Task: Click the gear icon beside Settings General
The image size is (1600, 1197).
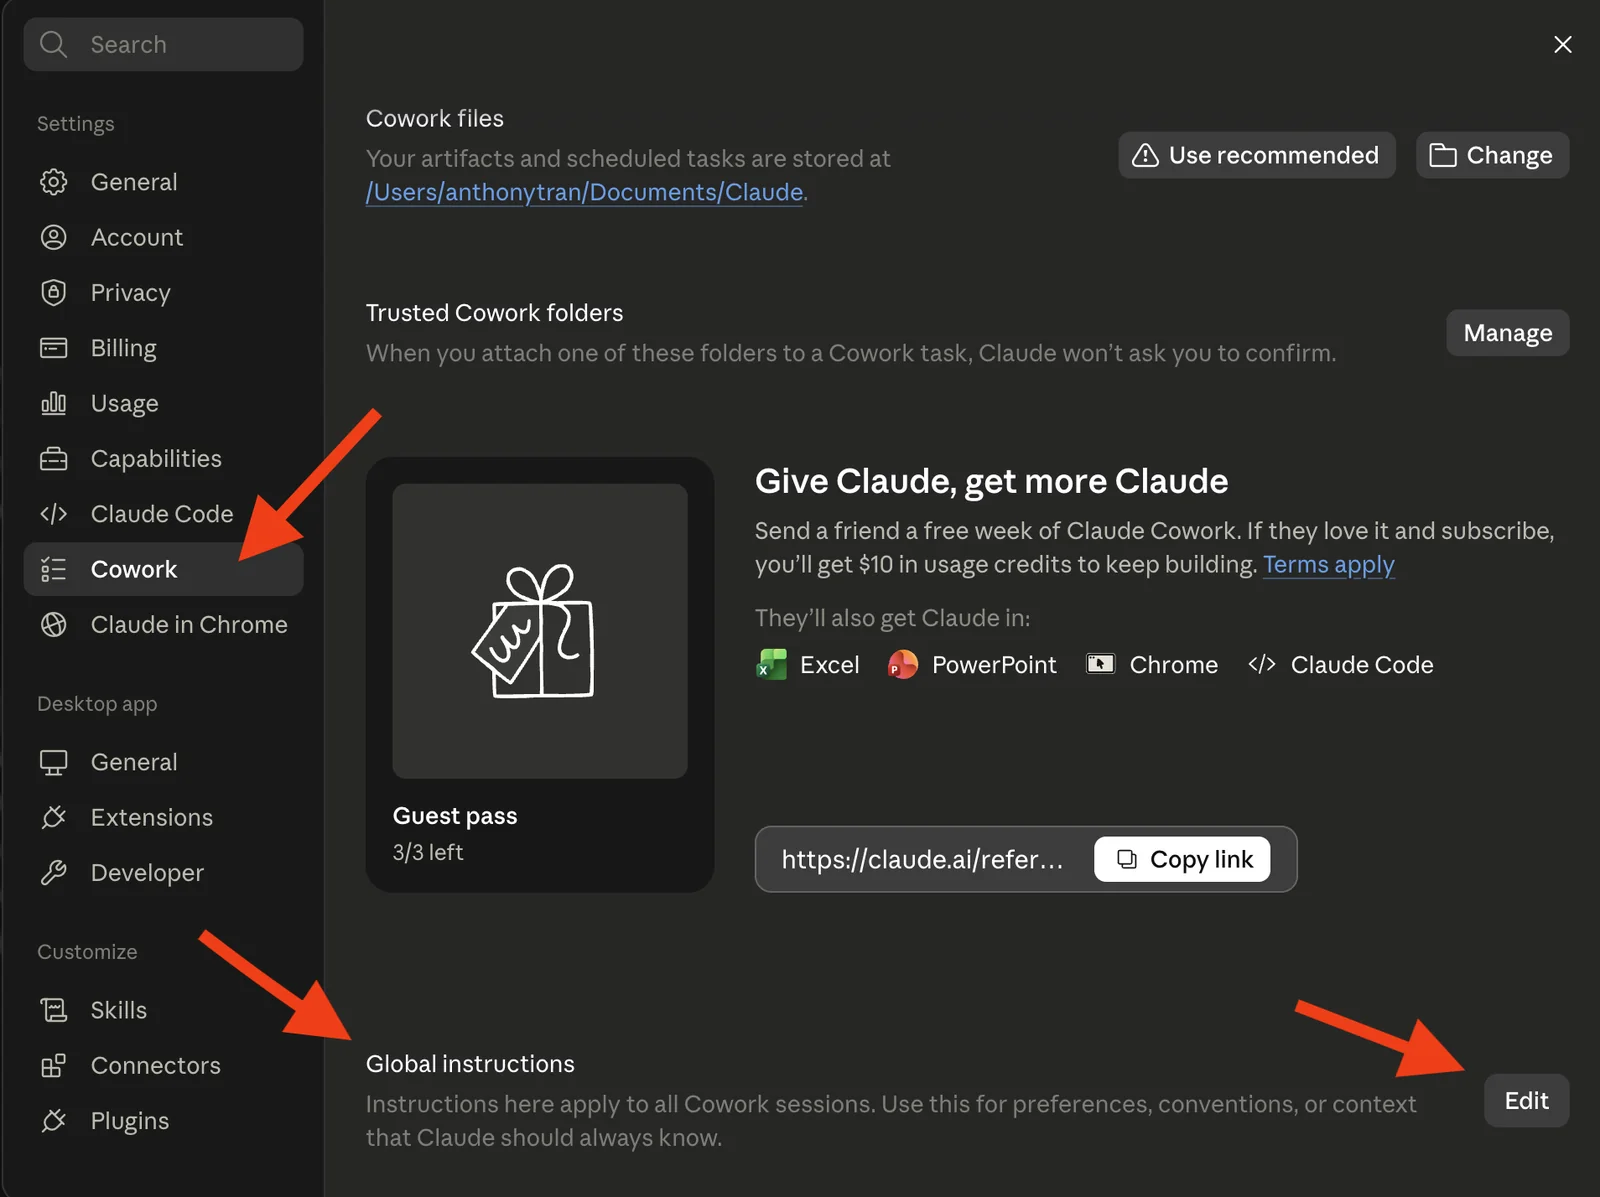Action: [53, 182]
